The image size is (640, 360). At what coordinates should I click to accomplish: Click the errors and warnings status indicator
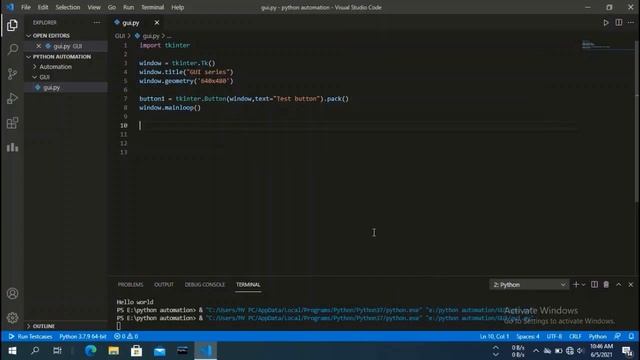coord(126,336)
